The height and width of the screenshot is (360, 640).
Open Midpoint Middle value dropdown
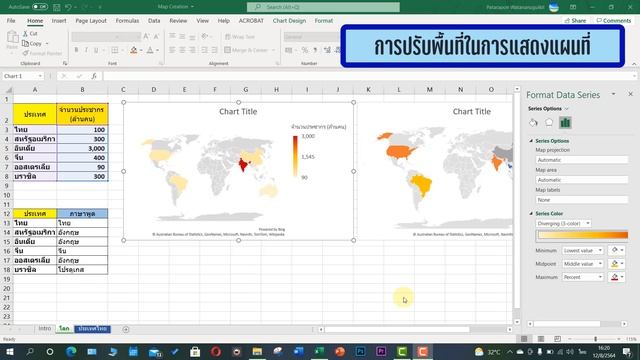tap(582, 264)
